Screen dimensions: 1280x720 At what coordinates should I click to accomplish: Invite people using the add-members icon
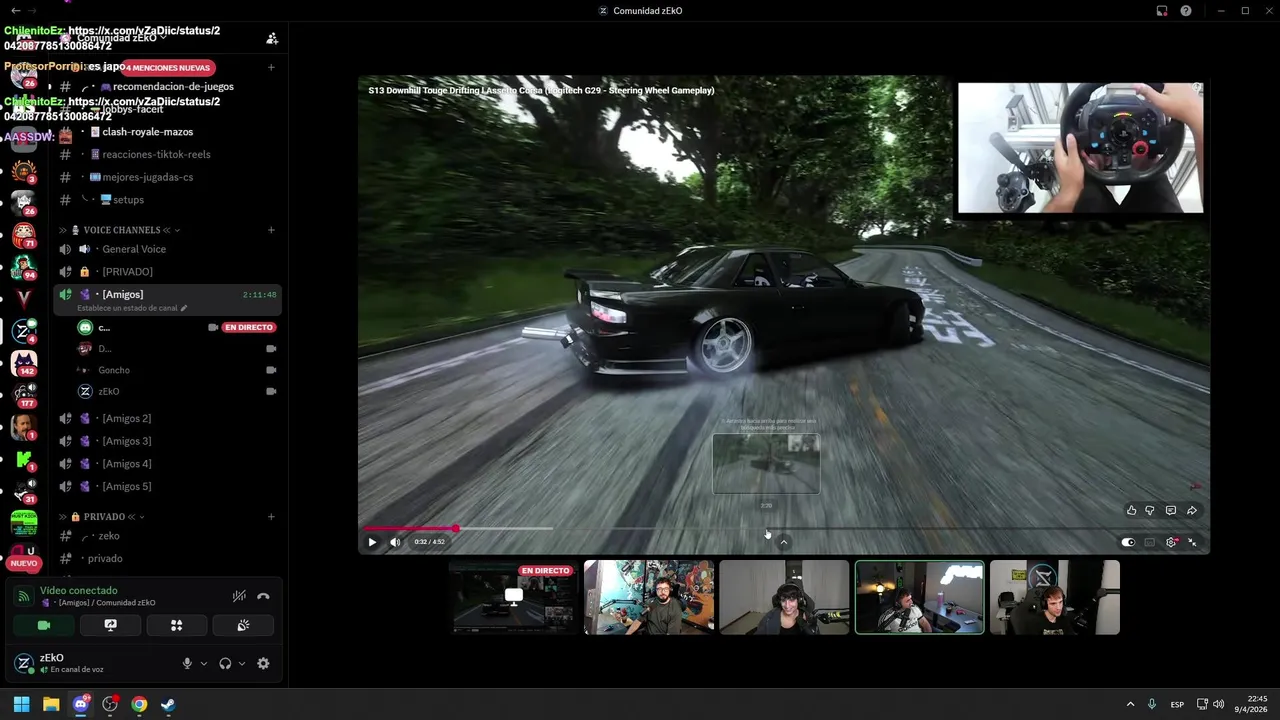272,38
